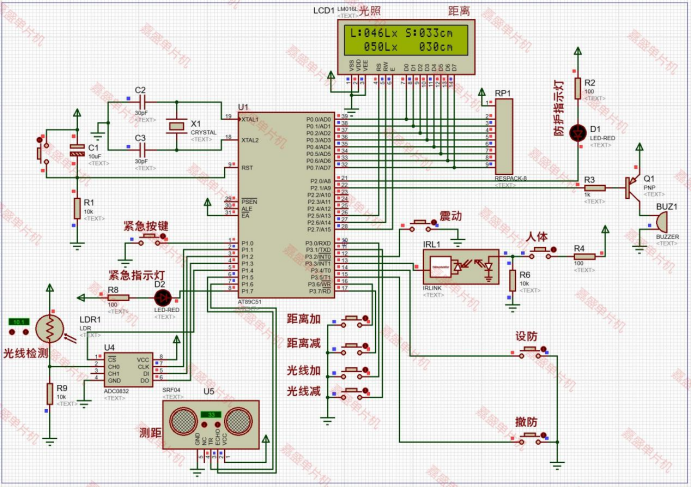Select resistor R3
Viewport: 692px width, 487px height.
point(594,188)
